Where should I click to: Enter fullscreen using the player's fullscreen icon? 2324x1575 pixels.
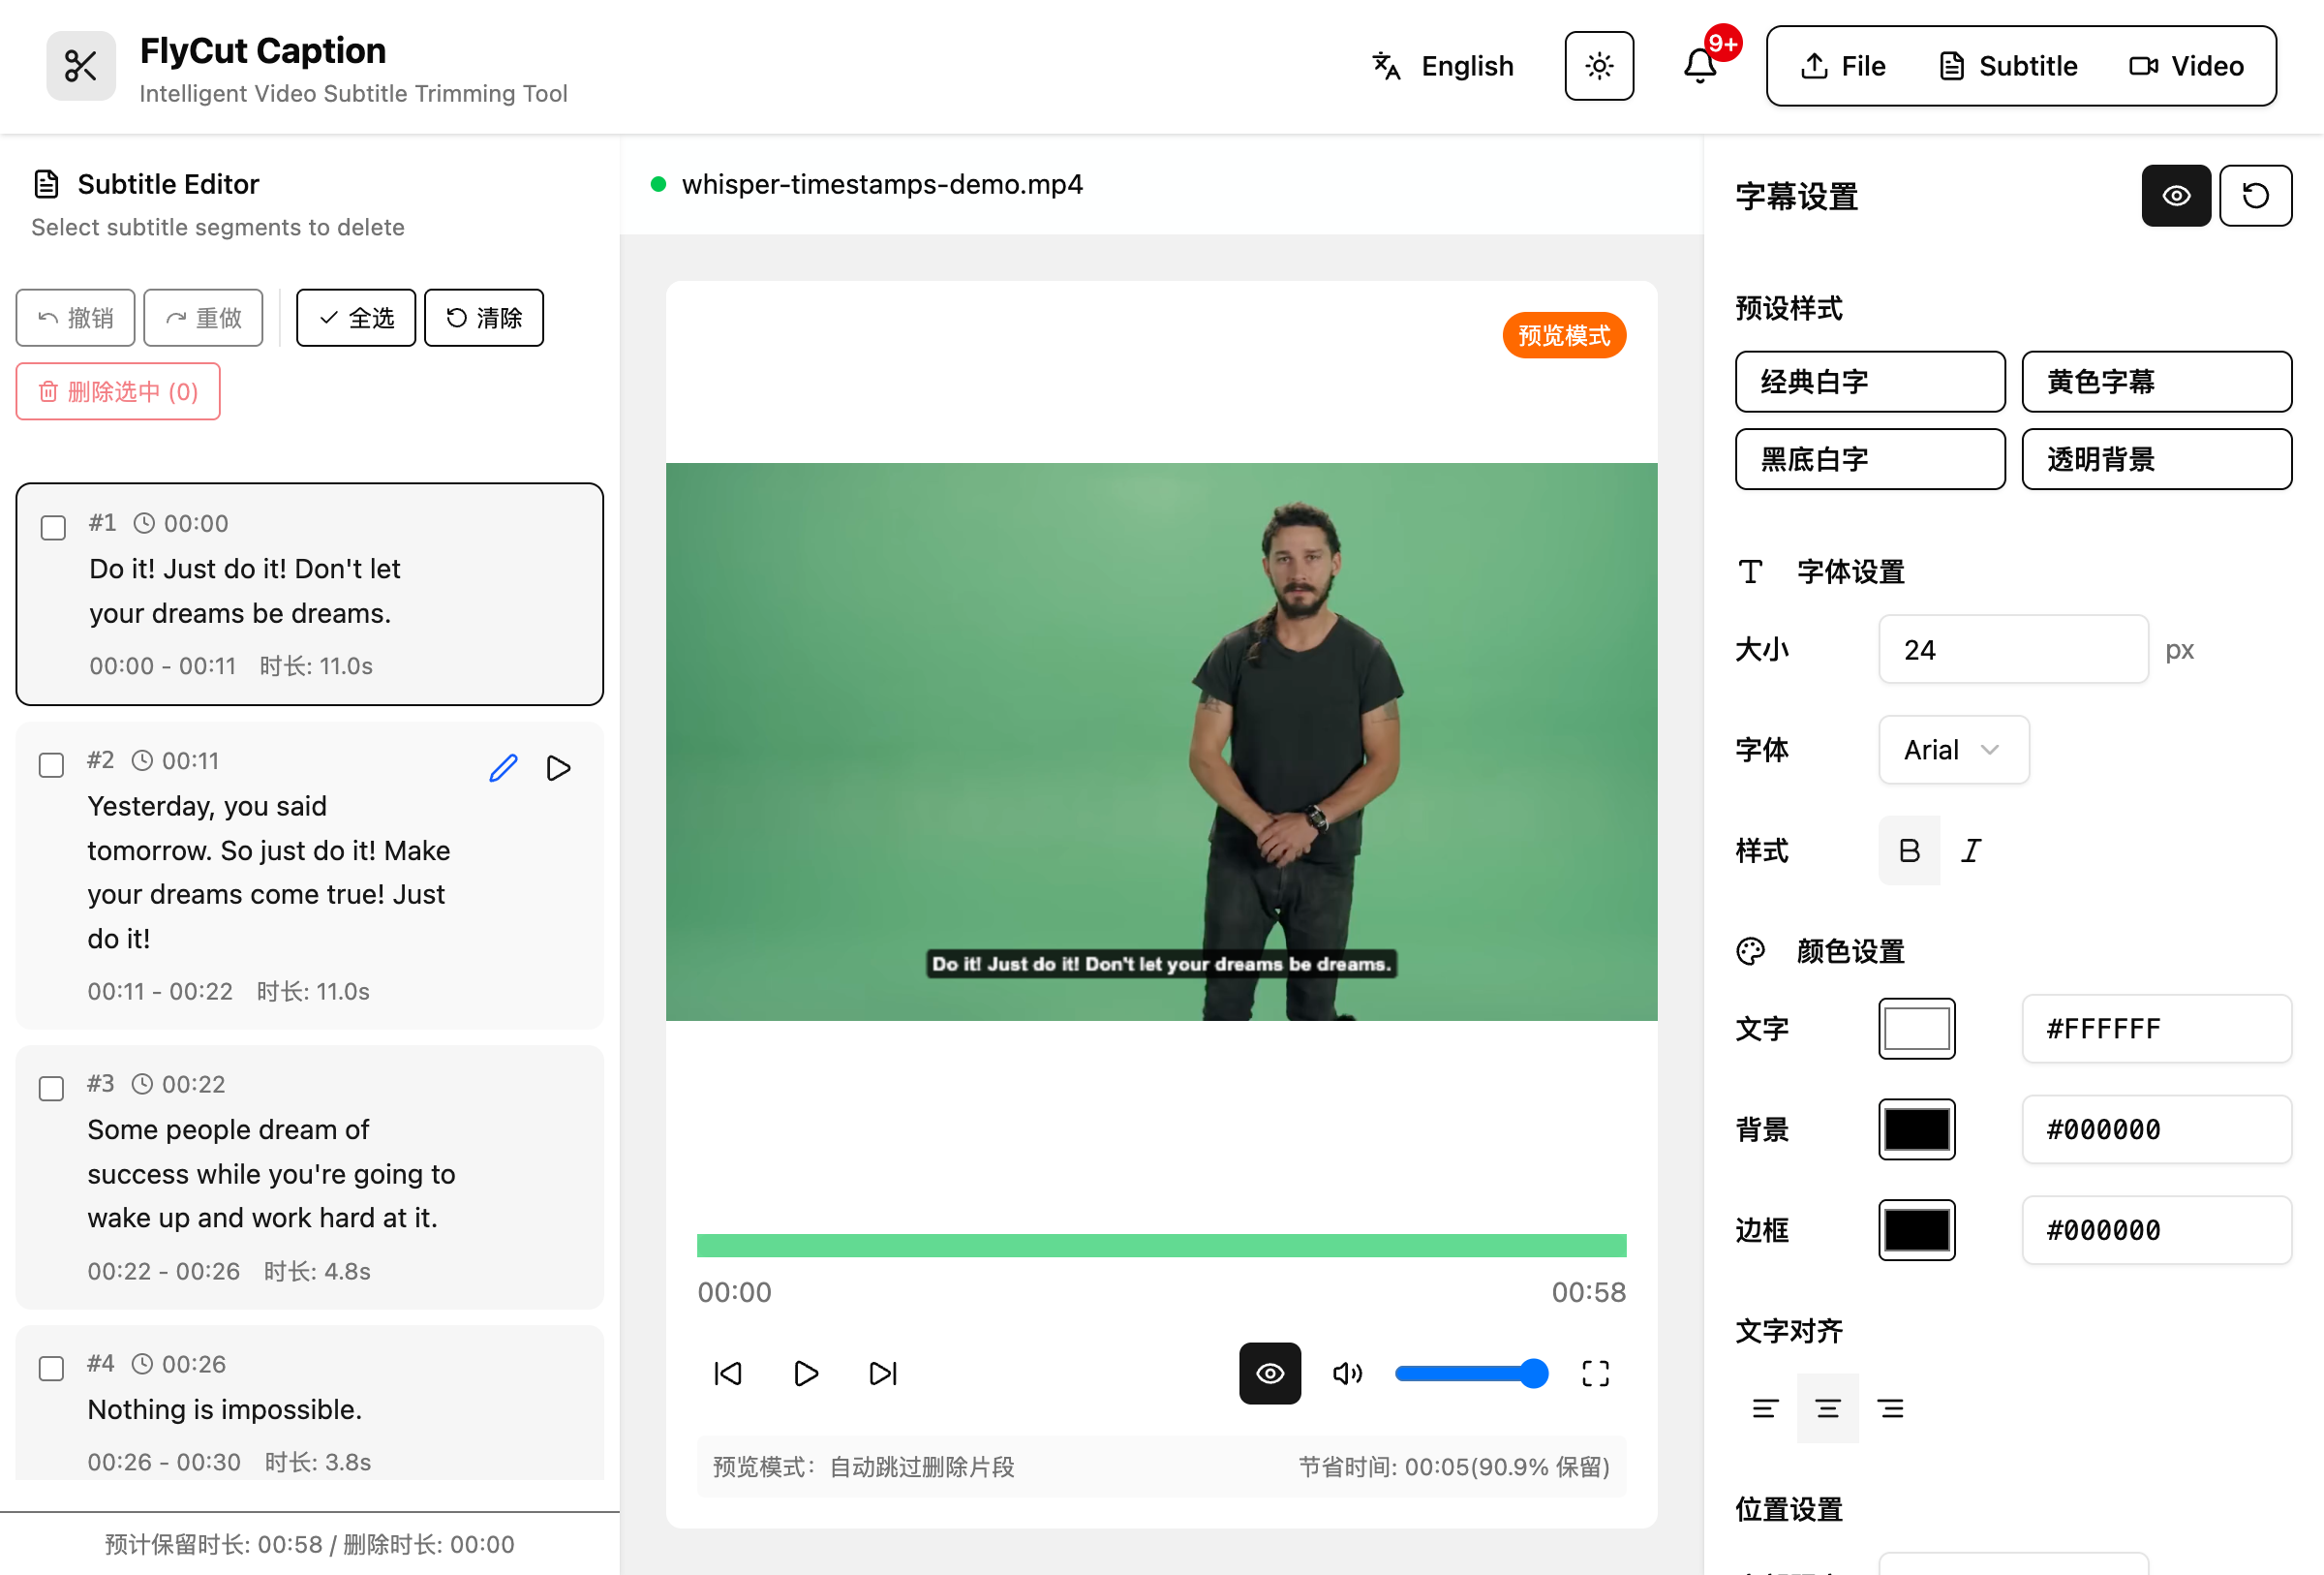pyautogui.click(x=1595, y=1373)
